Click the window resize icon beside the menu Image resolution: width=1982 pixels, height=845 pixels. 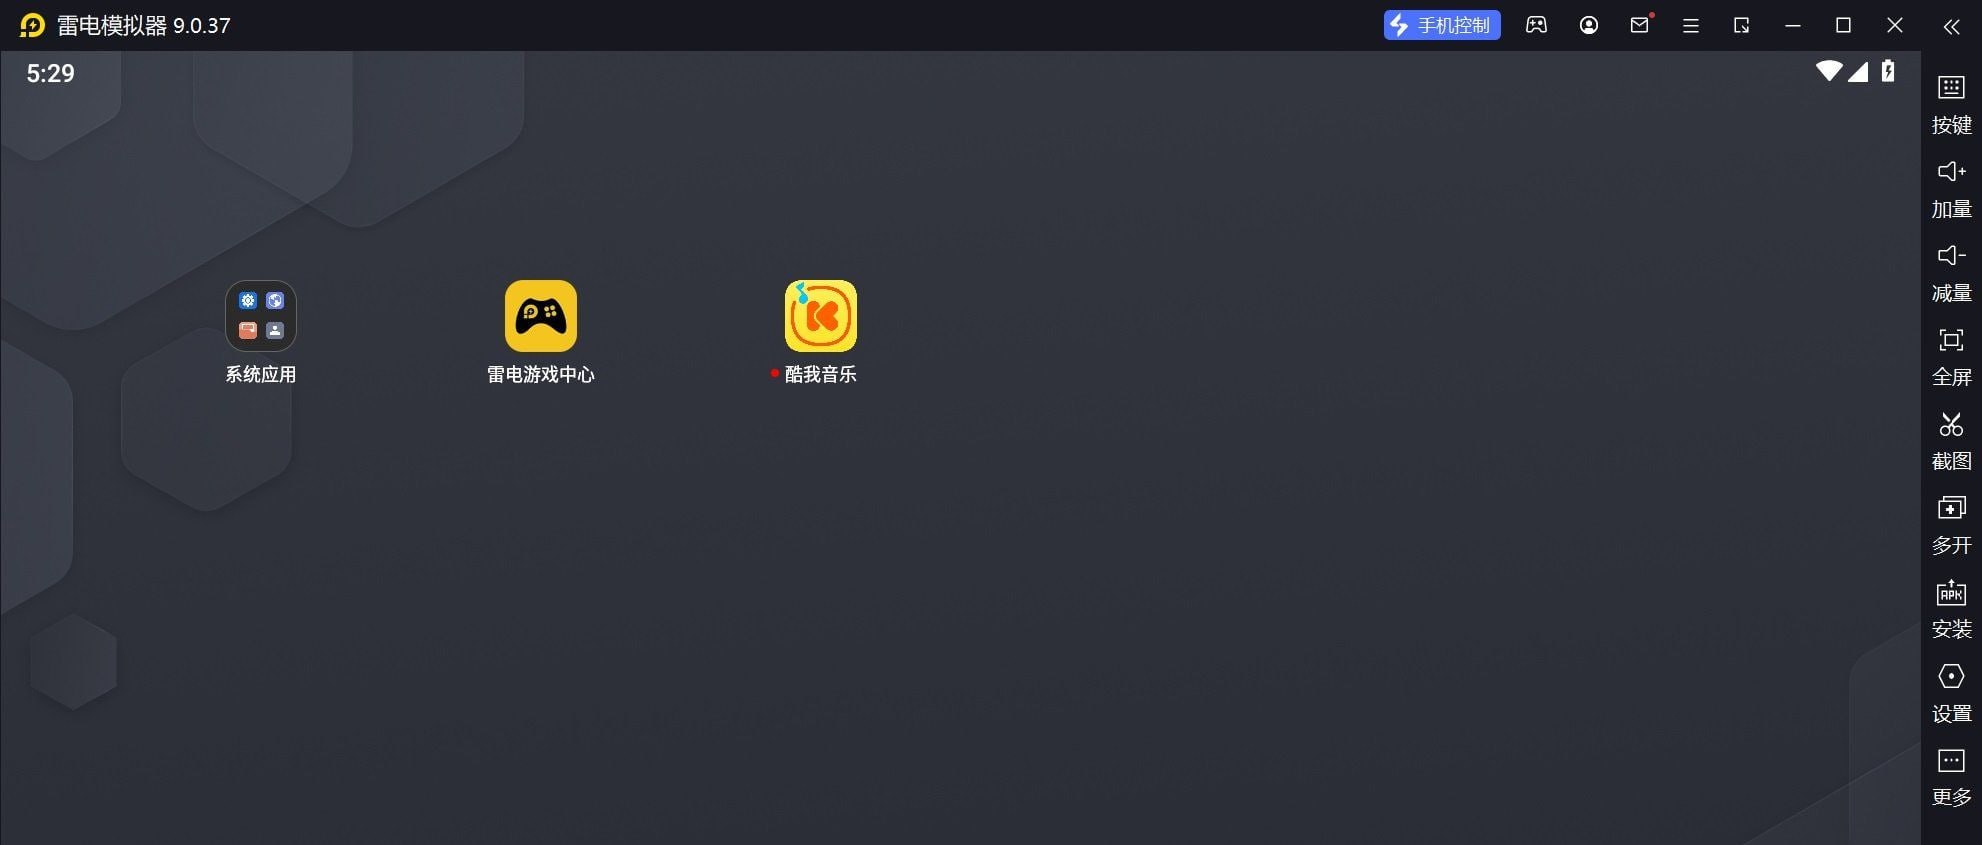coord(1741,26)
